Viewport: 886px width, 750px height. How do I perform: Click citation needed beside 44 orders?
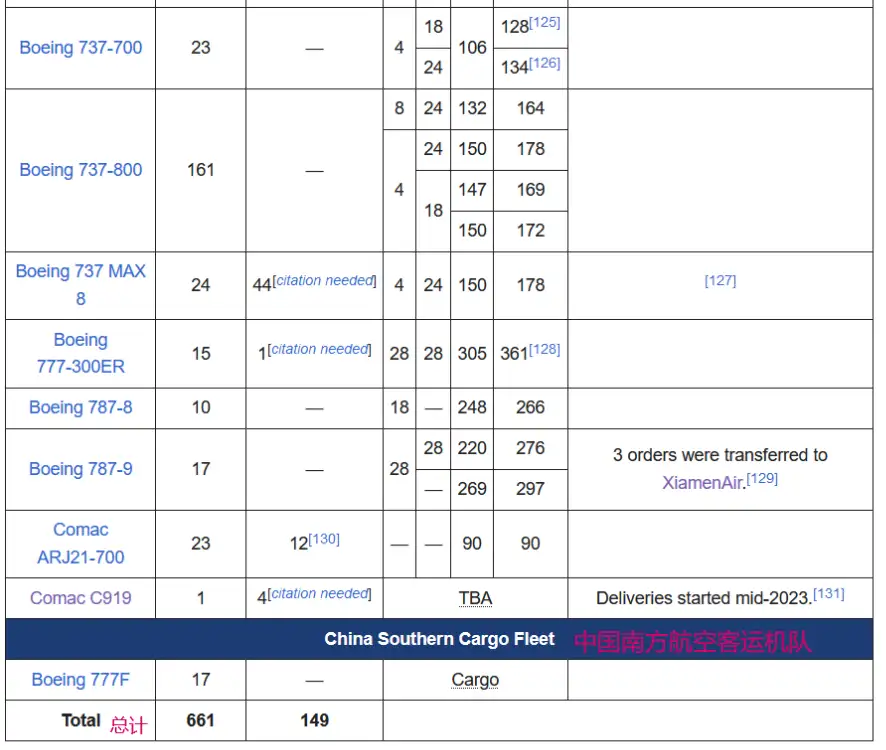point(324,281)
